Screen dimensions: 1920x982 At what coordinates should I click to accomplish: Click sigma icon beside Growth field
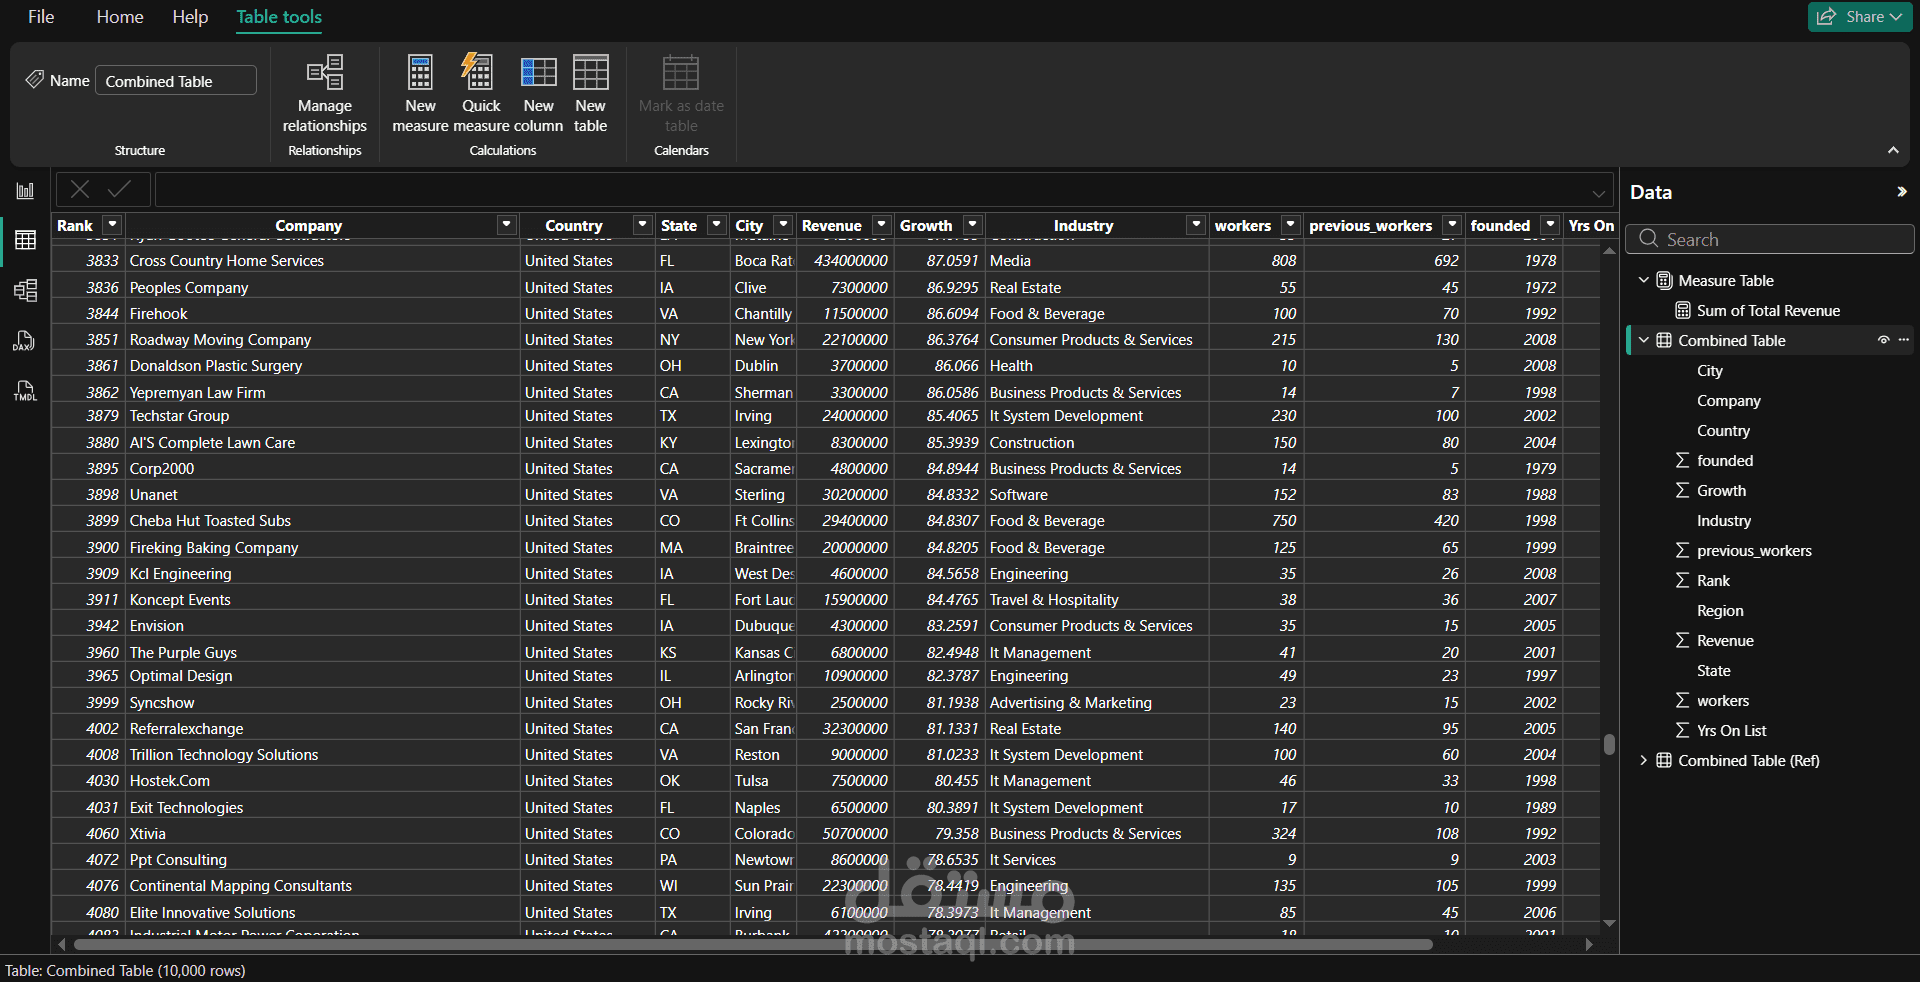1683,491
